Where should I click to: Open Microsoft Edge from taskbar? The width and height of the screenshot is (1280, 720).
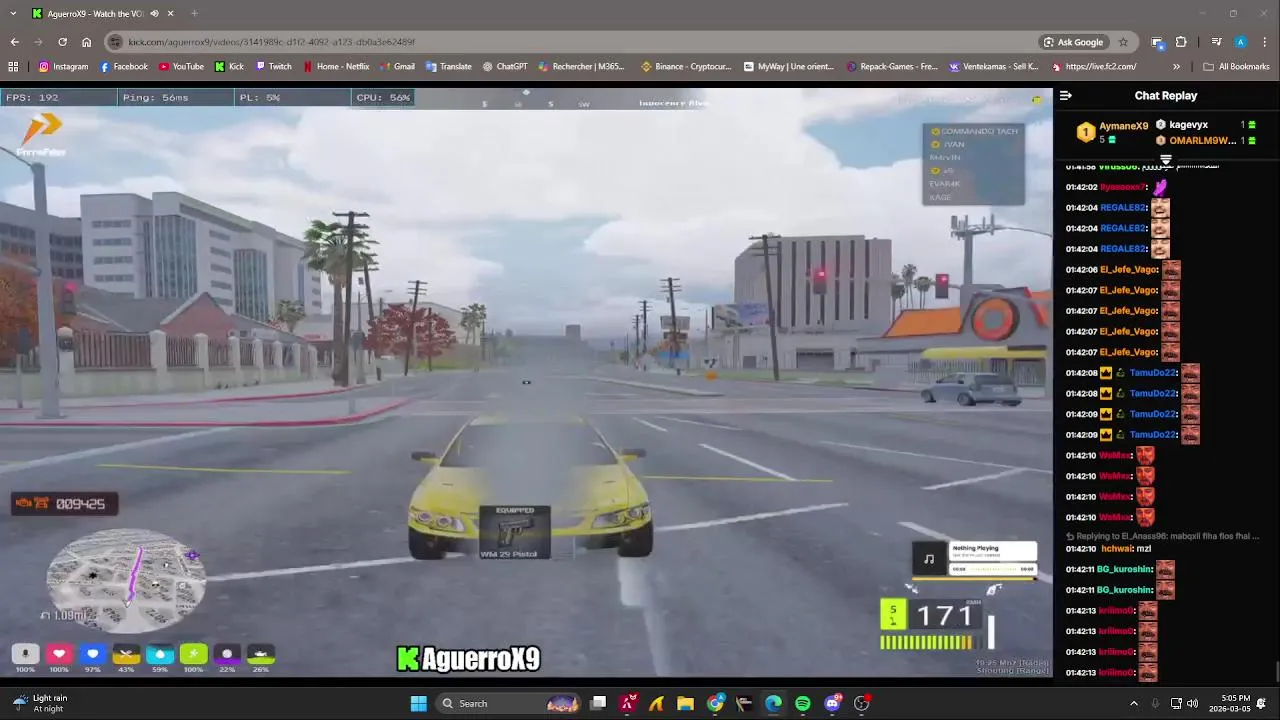[x=773, y=703]
